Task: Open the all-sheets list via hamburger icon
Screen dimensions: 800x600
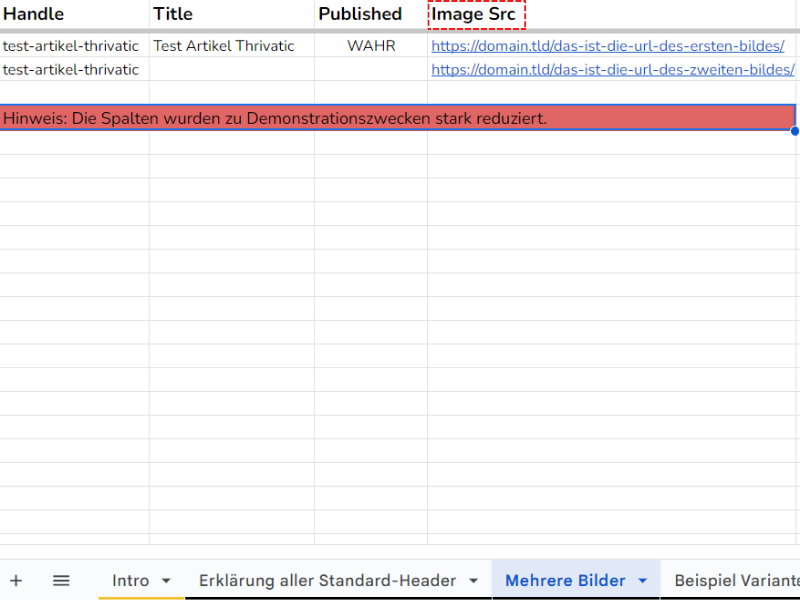Action: [x=61, y=580]
